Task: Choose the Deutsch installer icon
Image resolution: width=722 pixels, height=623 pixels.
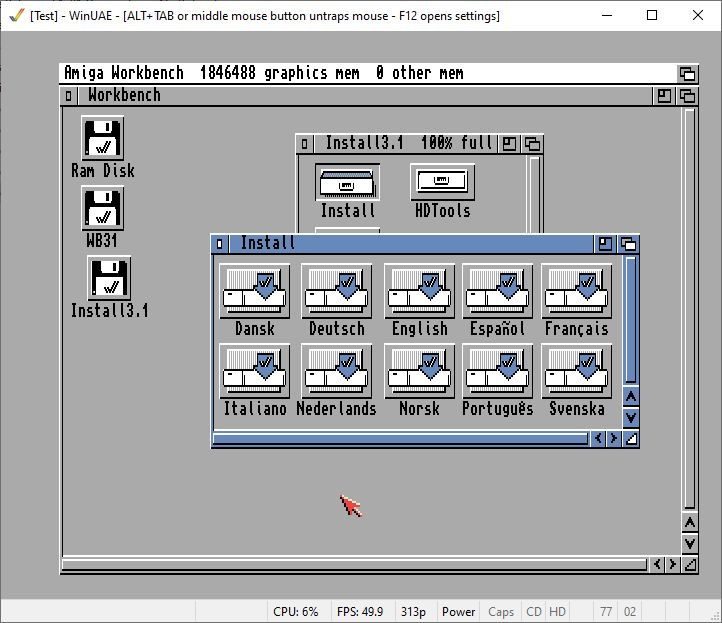Action: (337, 291)
